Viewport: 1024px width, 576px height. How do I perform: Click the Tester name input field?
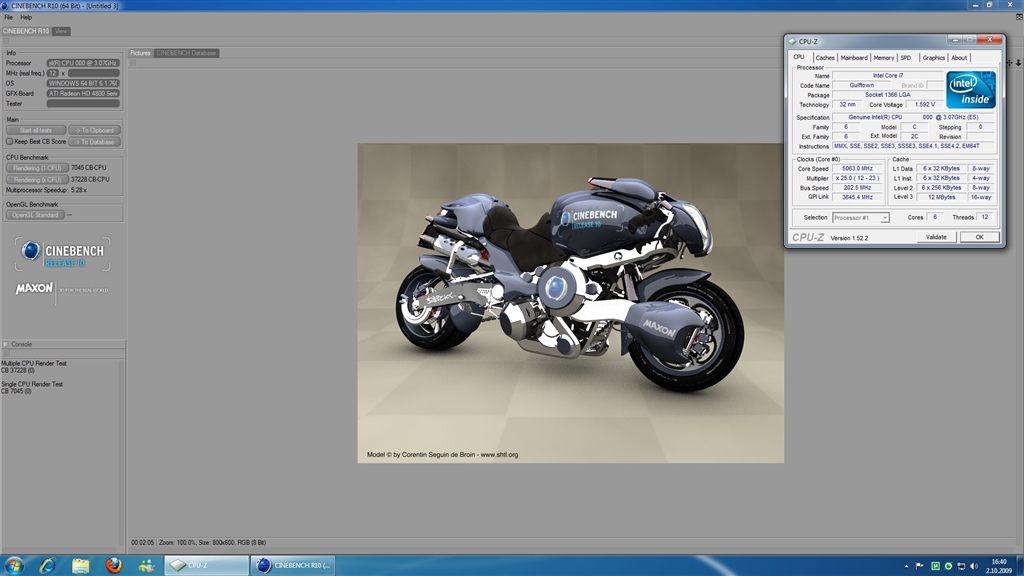click(x=83, y=103)
